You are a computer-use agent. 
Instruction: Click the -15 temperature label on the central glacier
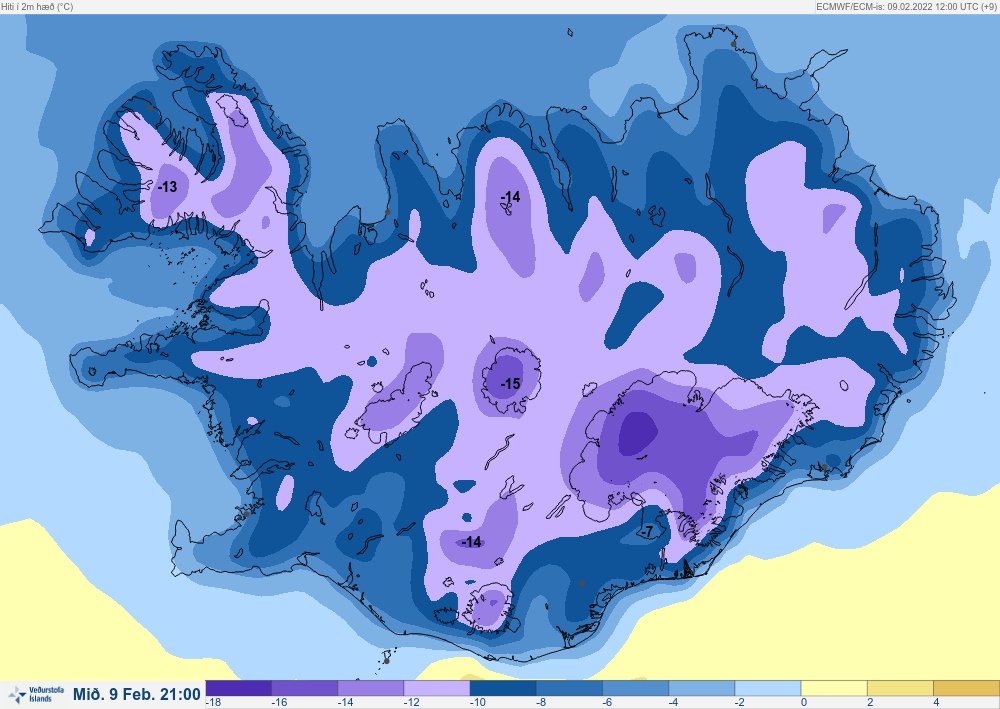coord(510,383)
